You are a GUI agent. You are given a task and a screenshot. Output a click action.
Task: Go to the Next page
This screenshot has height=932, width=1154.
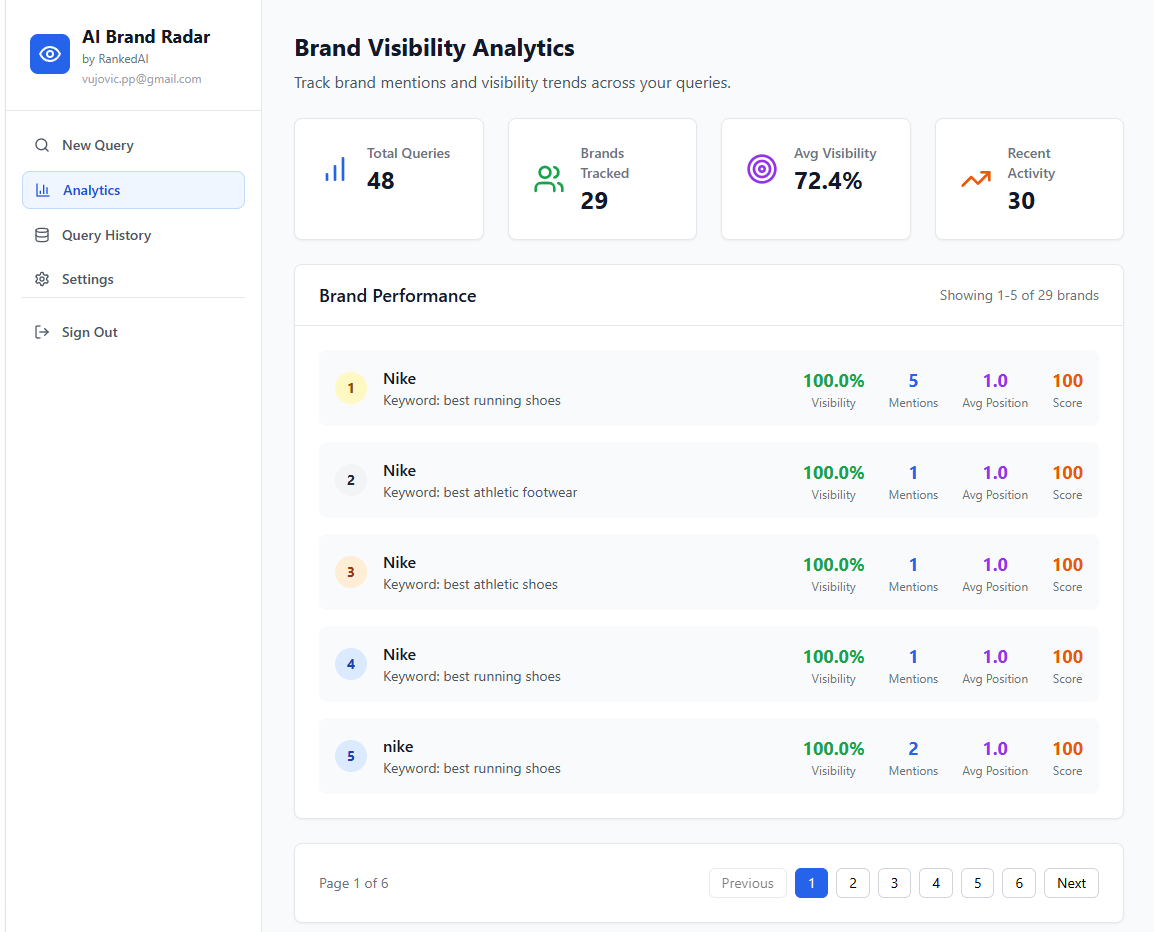pos(1072,883)
